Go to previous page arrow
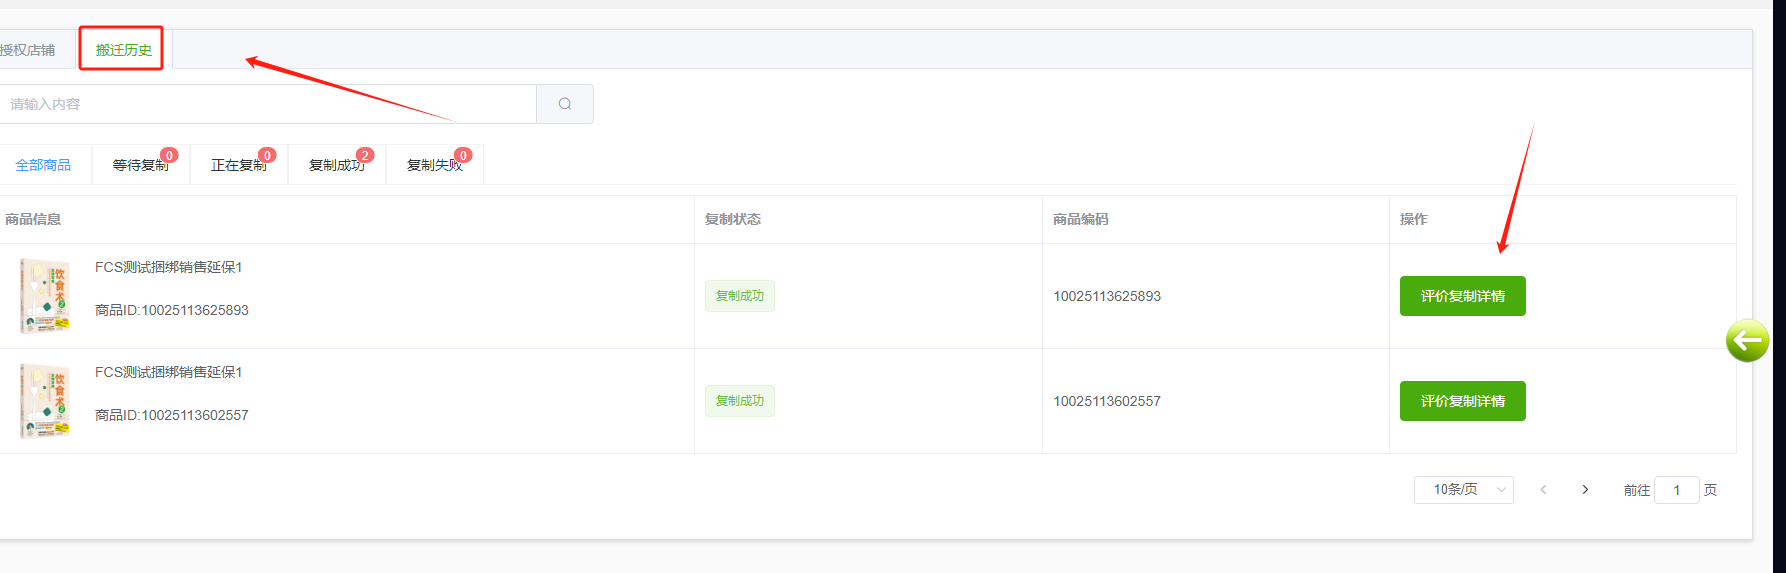 pyautogui.click(x=1543, y=490)
